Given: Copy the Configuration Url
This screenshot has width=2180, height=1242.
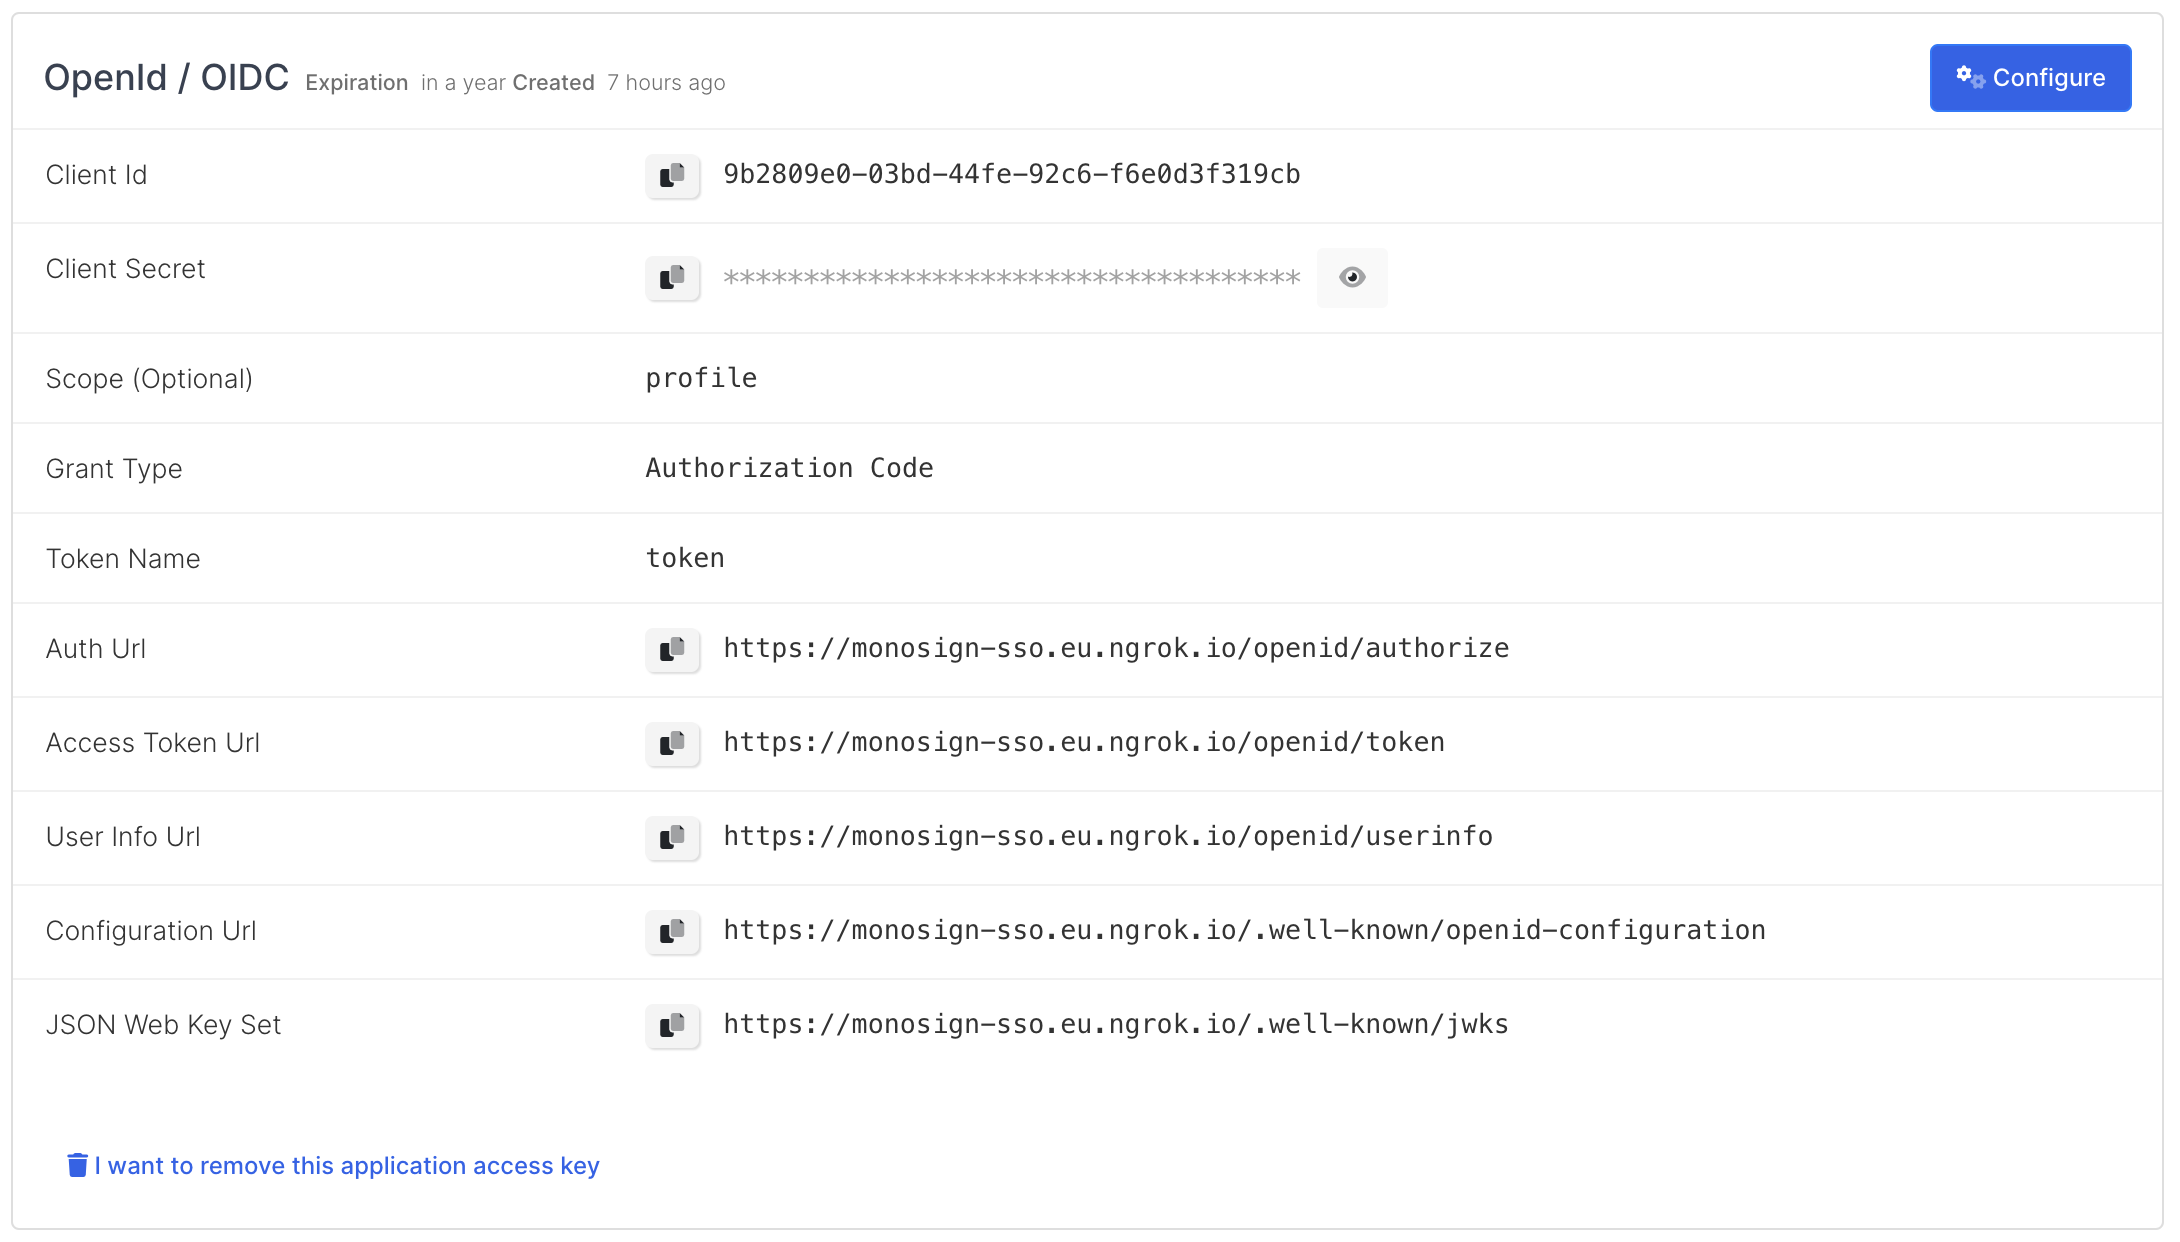Looking at the screenshot, I should 672,932.
